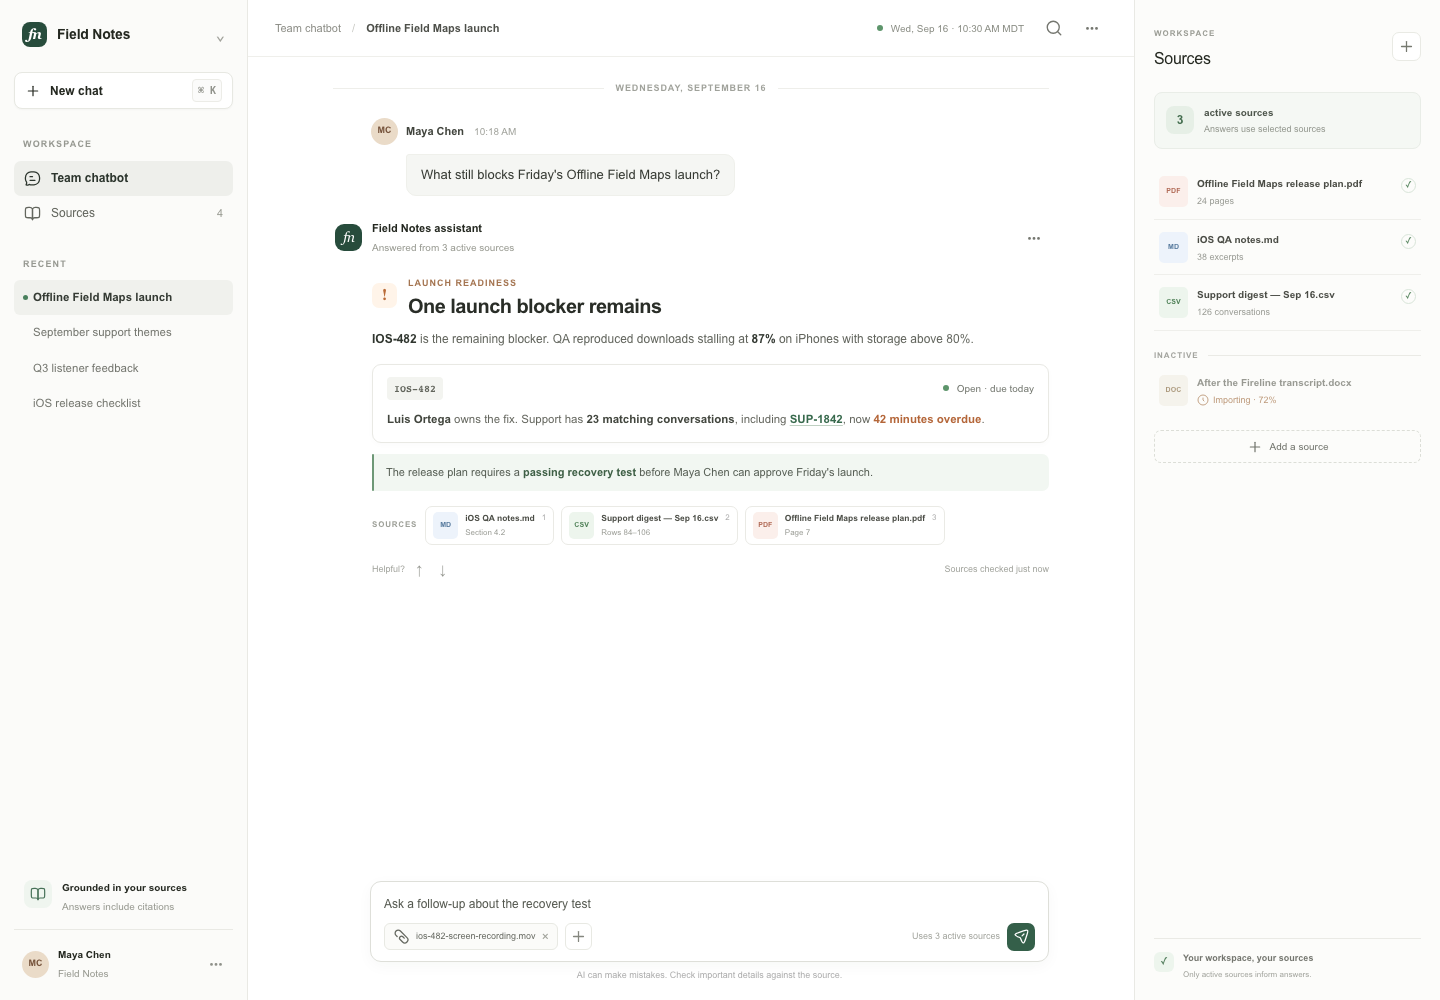The width and height of the screenshot is (1440, 1000).
Task: Click the Grounded in your sources book icon
Action: coord(38,894)
